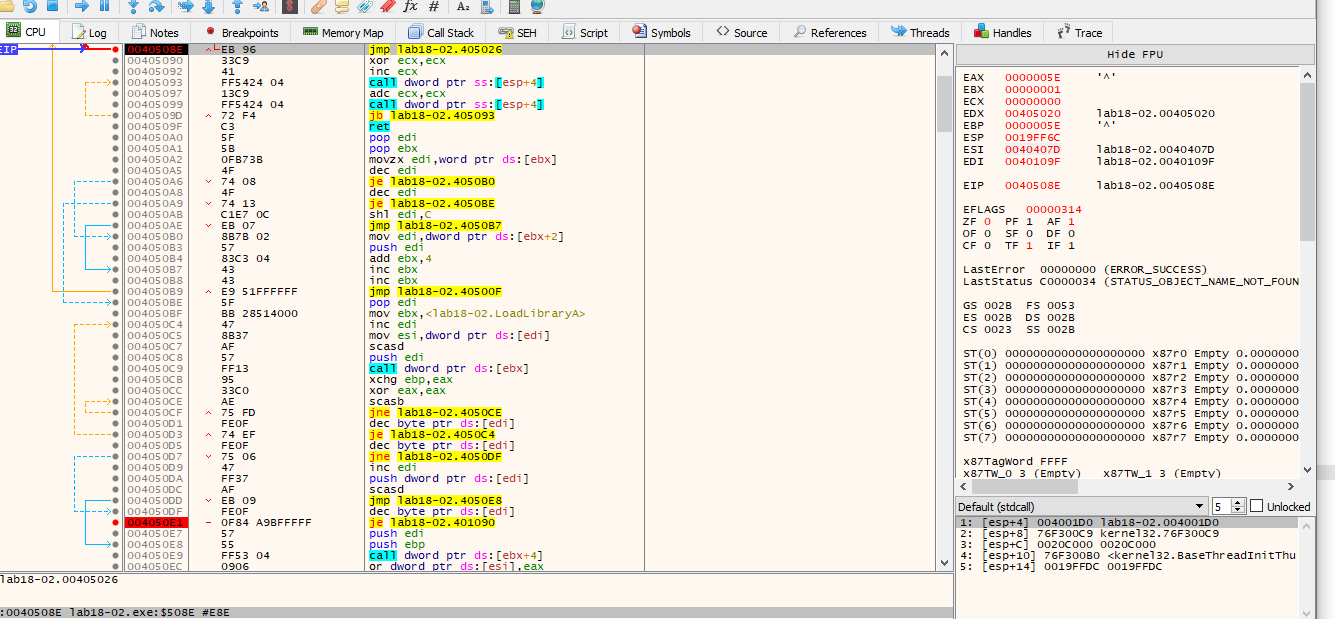
Task: Toggle the Unlocked checkbox
Action: tap(1257, 506)
